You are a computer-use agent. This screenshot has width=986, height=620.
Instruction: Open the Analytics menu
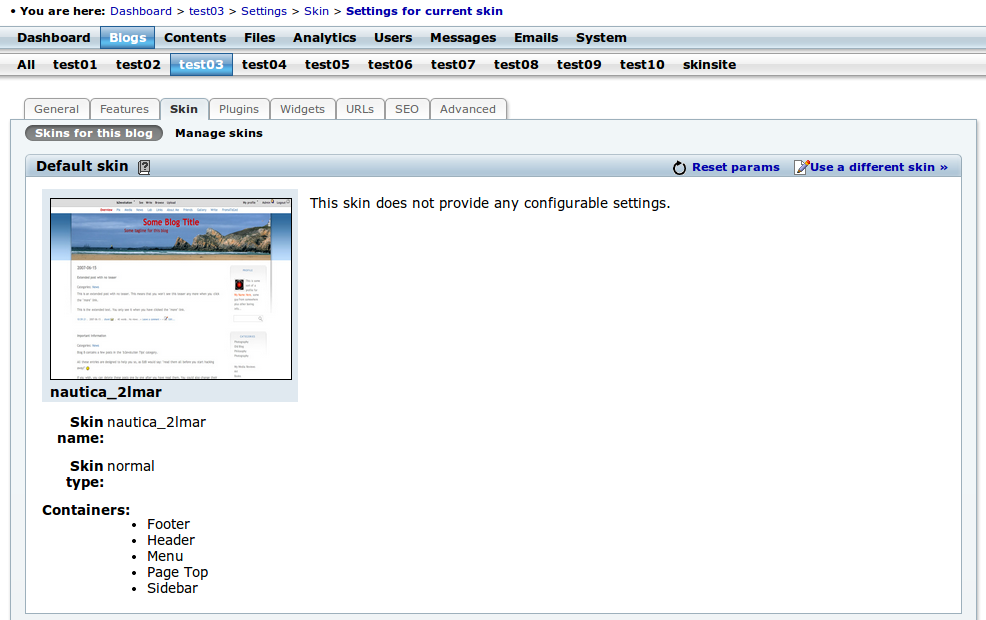[x=324, y=38]
